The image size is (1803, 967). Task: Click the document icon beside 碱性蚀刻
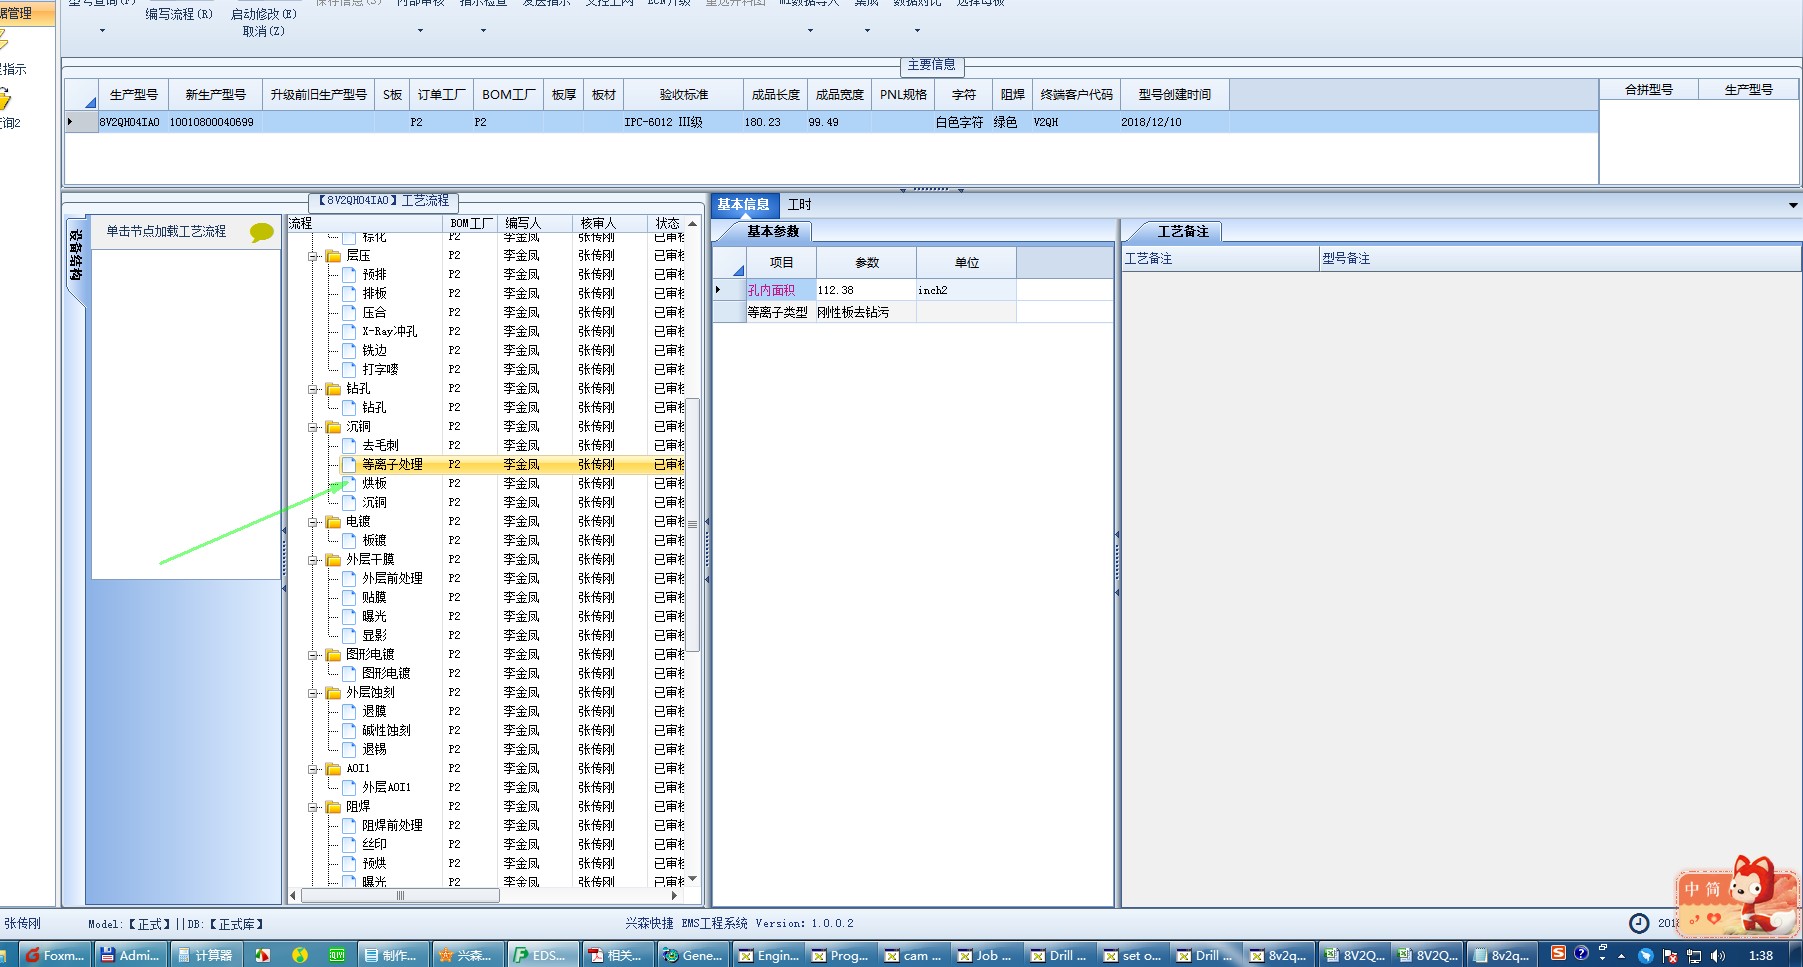click(x=349, y=731)
